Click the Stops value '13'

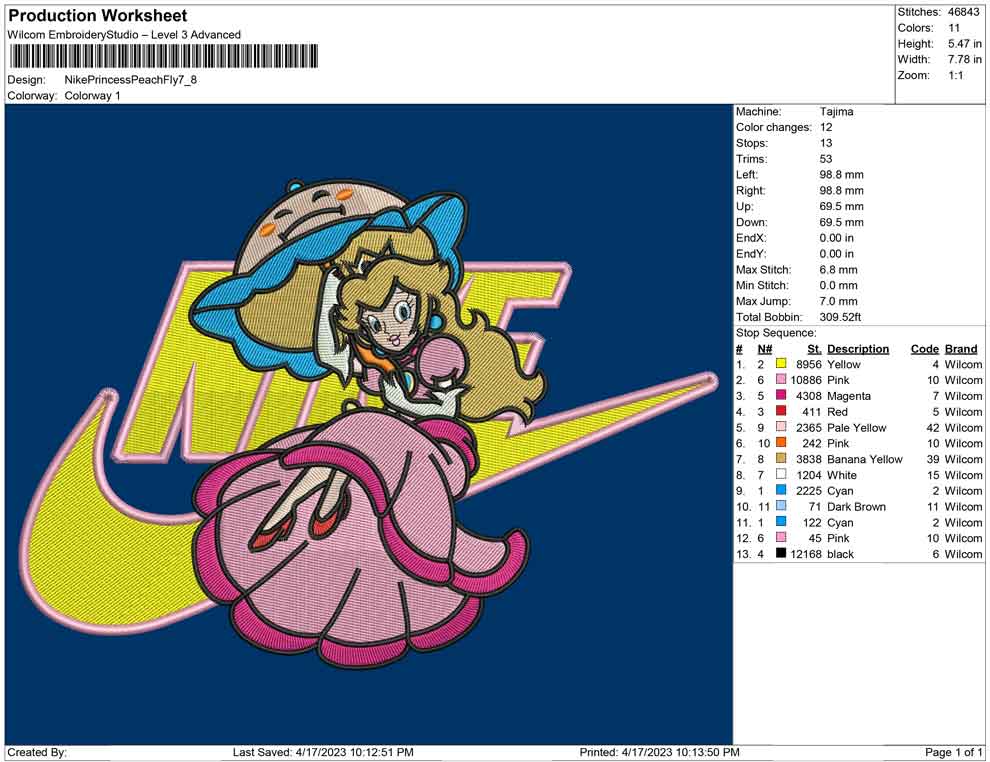[826, 143]
